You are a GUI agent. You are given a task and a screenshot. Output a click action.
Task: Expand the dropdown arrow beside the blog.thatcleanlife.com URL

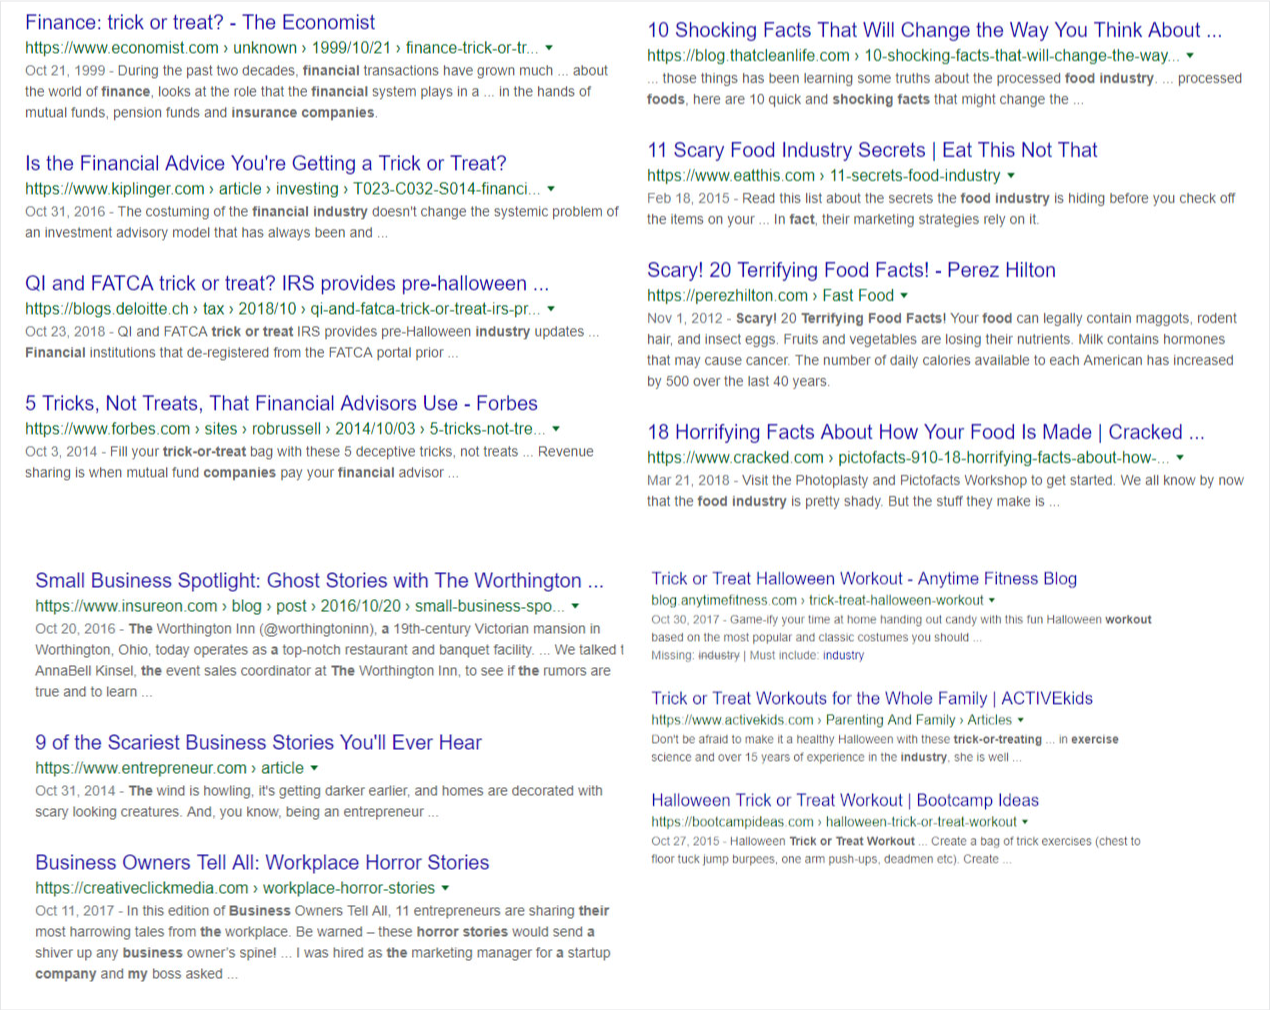(1189, 56)
